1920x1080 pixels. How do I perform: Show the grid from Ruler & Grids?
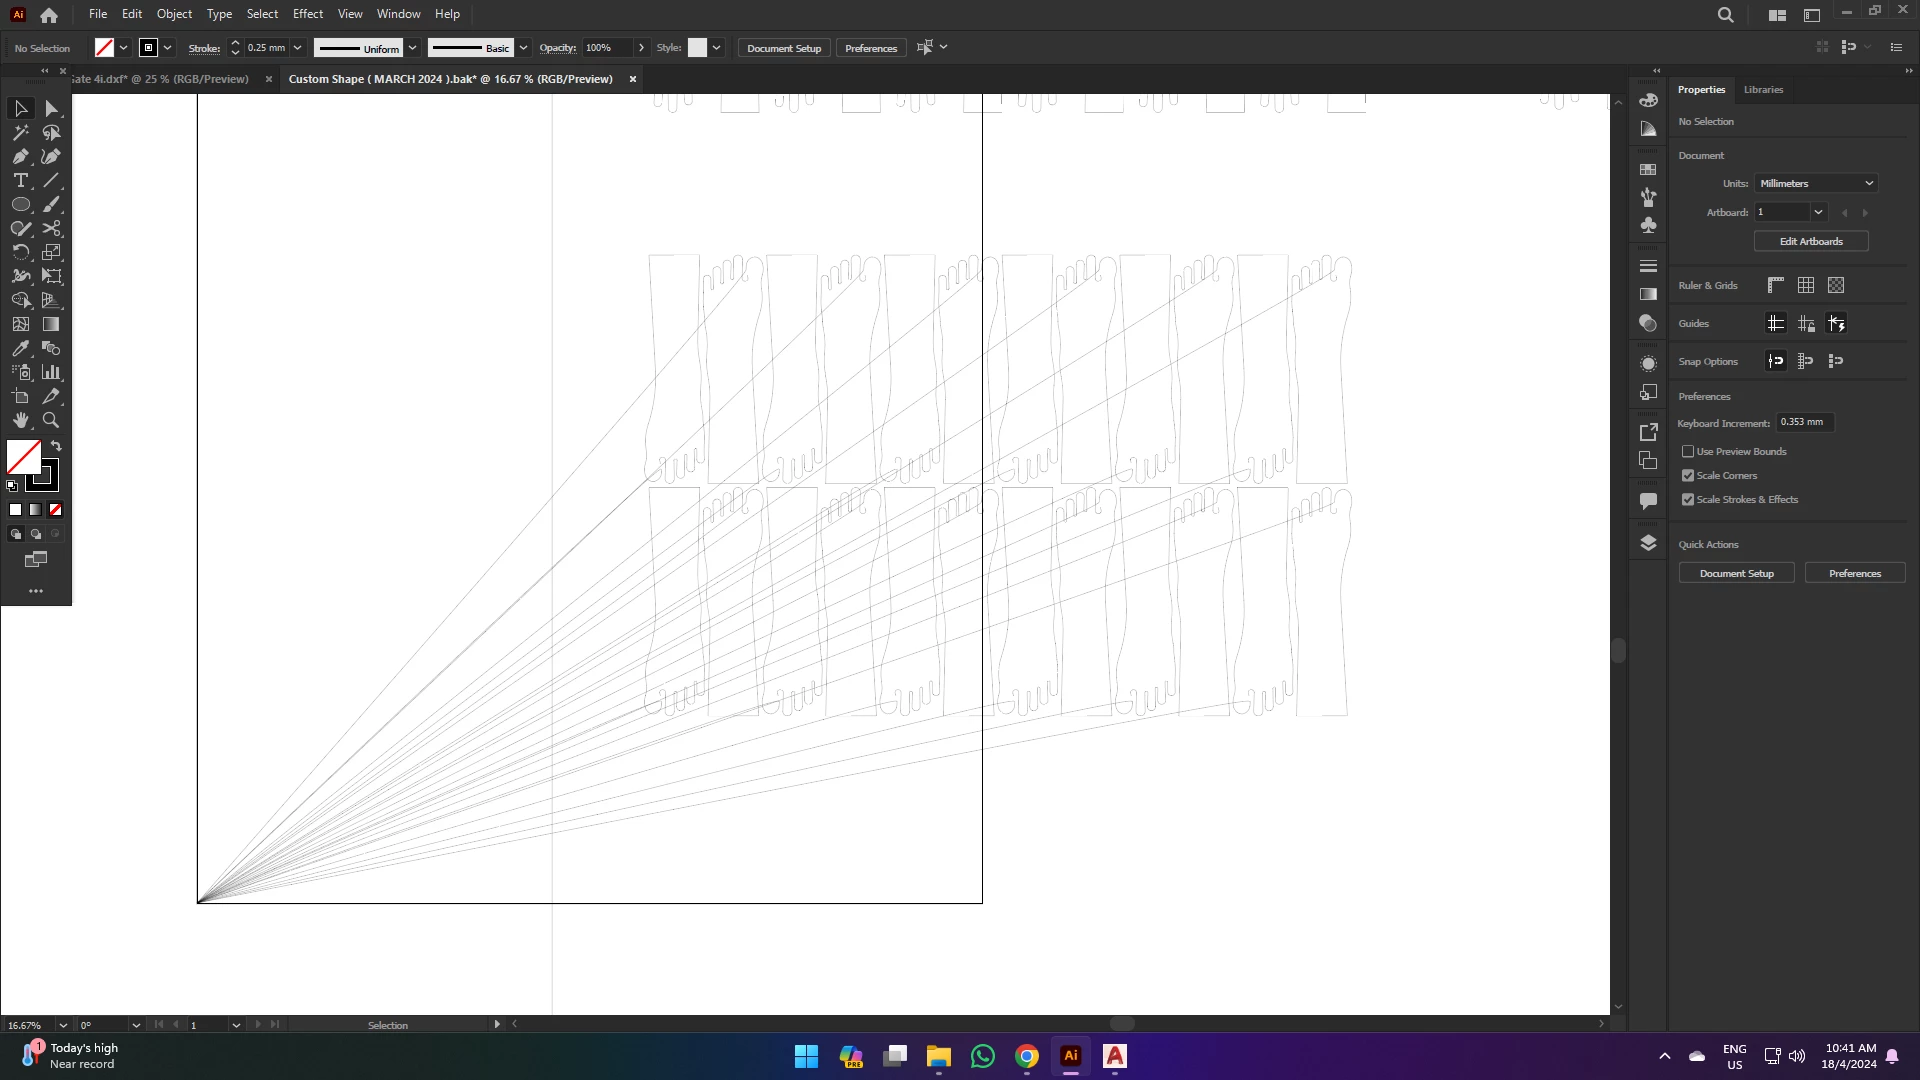(x=1805, y=285)
